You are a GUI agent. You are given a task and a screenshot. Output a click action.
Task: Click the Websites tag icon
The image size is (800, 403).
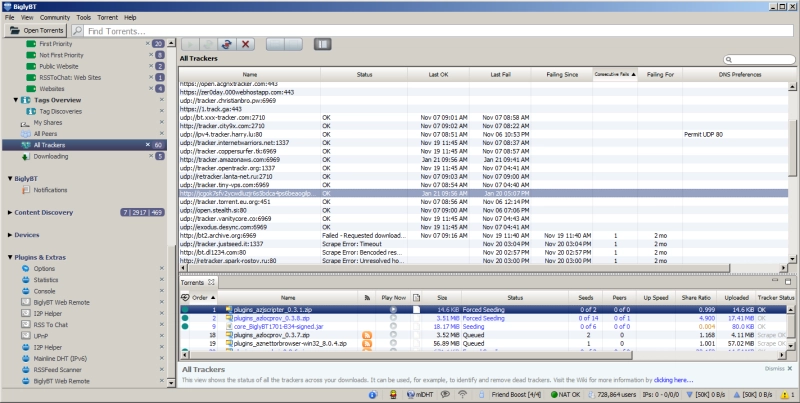point(31,89)
